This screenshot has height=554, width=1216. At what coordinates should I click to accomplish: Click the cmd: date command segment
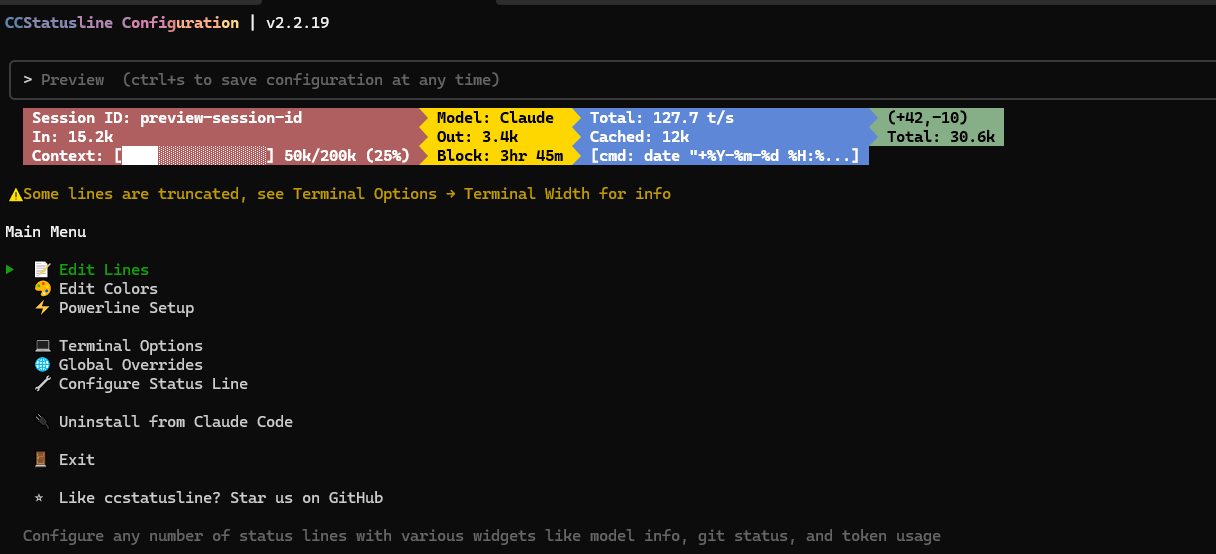725,156
